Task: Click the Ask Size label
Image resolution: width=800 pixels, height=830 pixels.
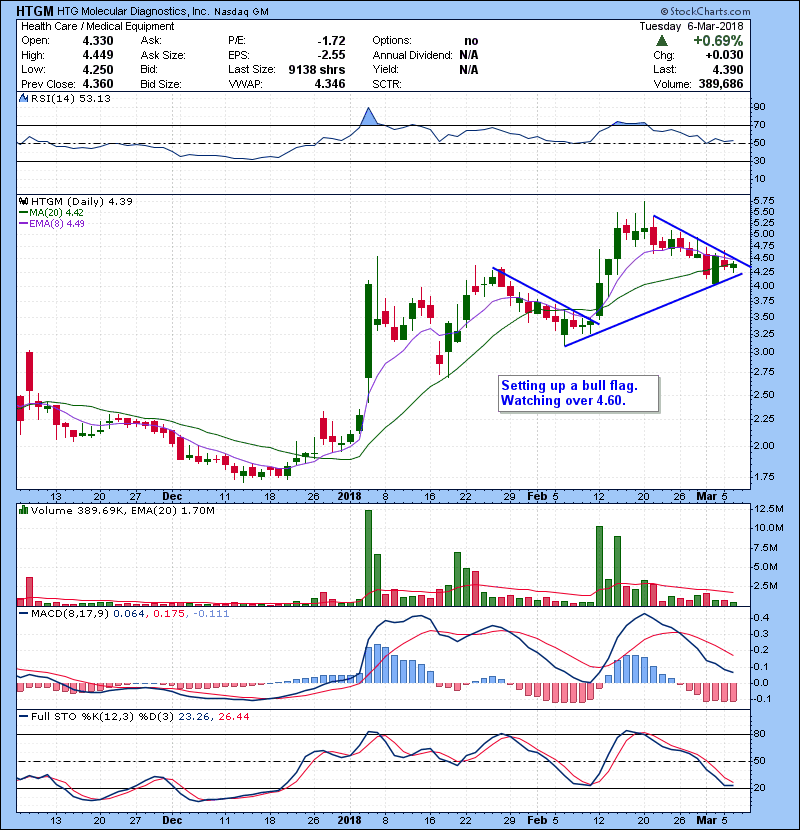Action: point(163,55)
